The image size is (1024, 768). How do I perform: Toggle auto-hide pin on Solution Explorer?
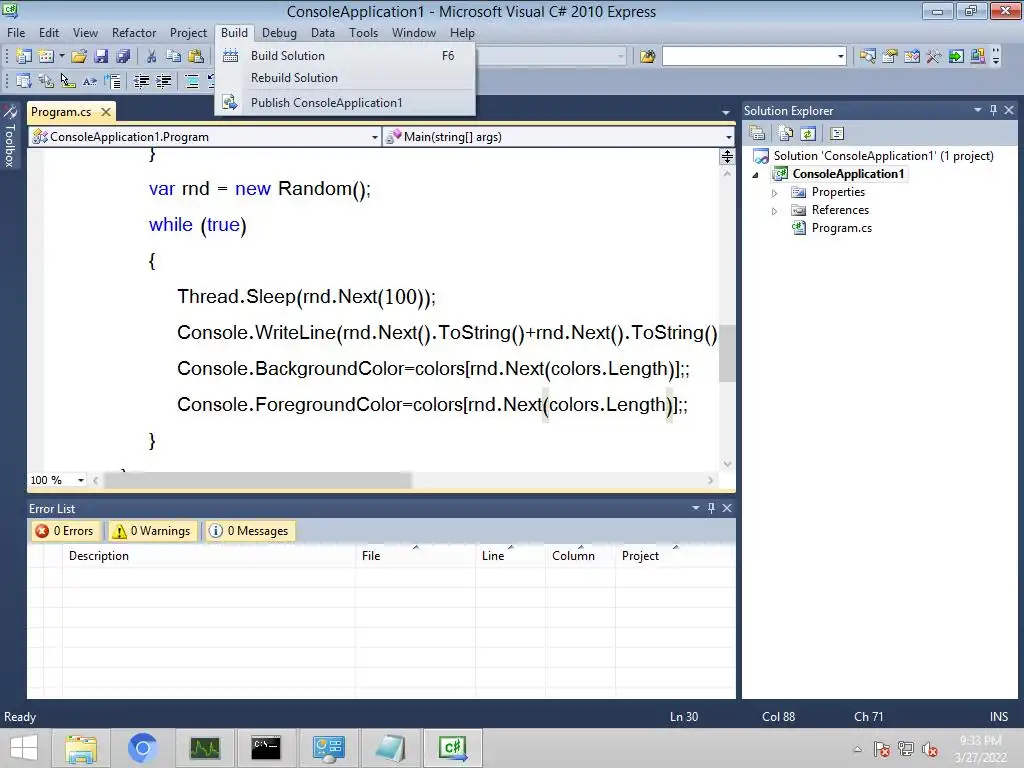click(993, 110)
